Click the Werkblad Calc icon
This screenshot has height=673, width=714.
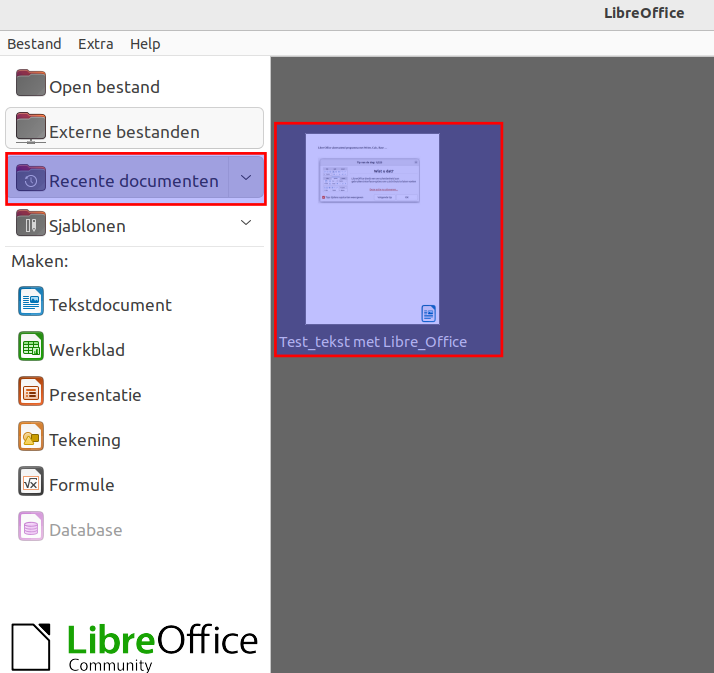(31, 346)
